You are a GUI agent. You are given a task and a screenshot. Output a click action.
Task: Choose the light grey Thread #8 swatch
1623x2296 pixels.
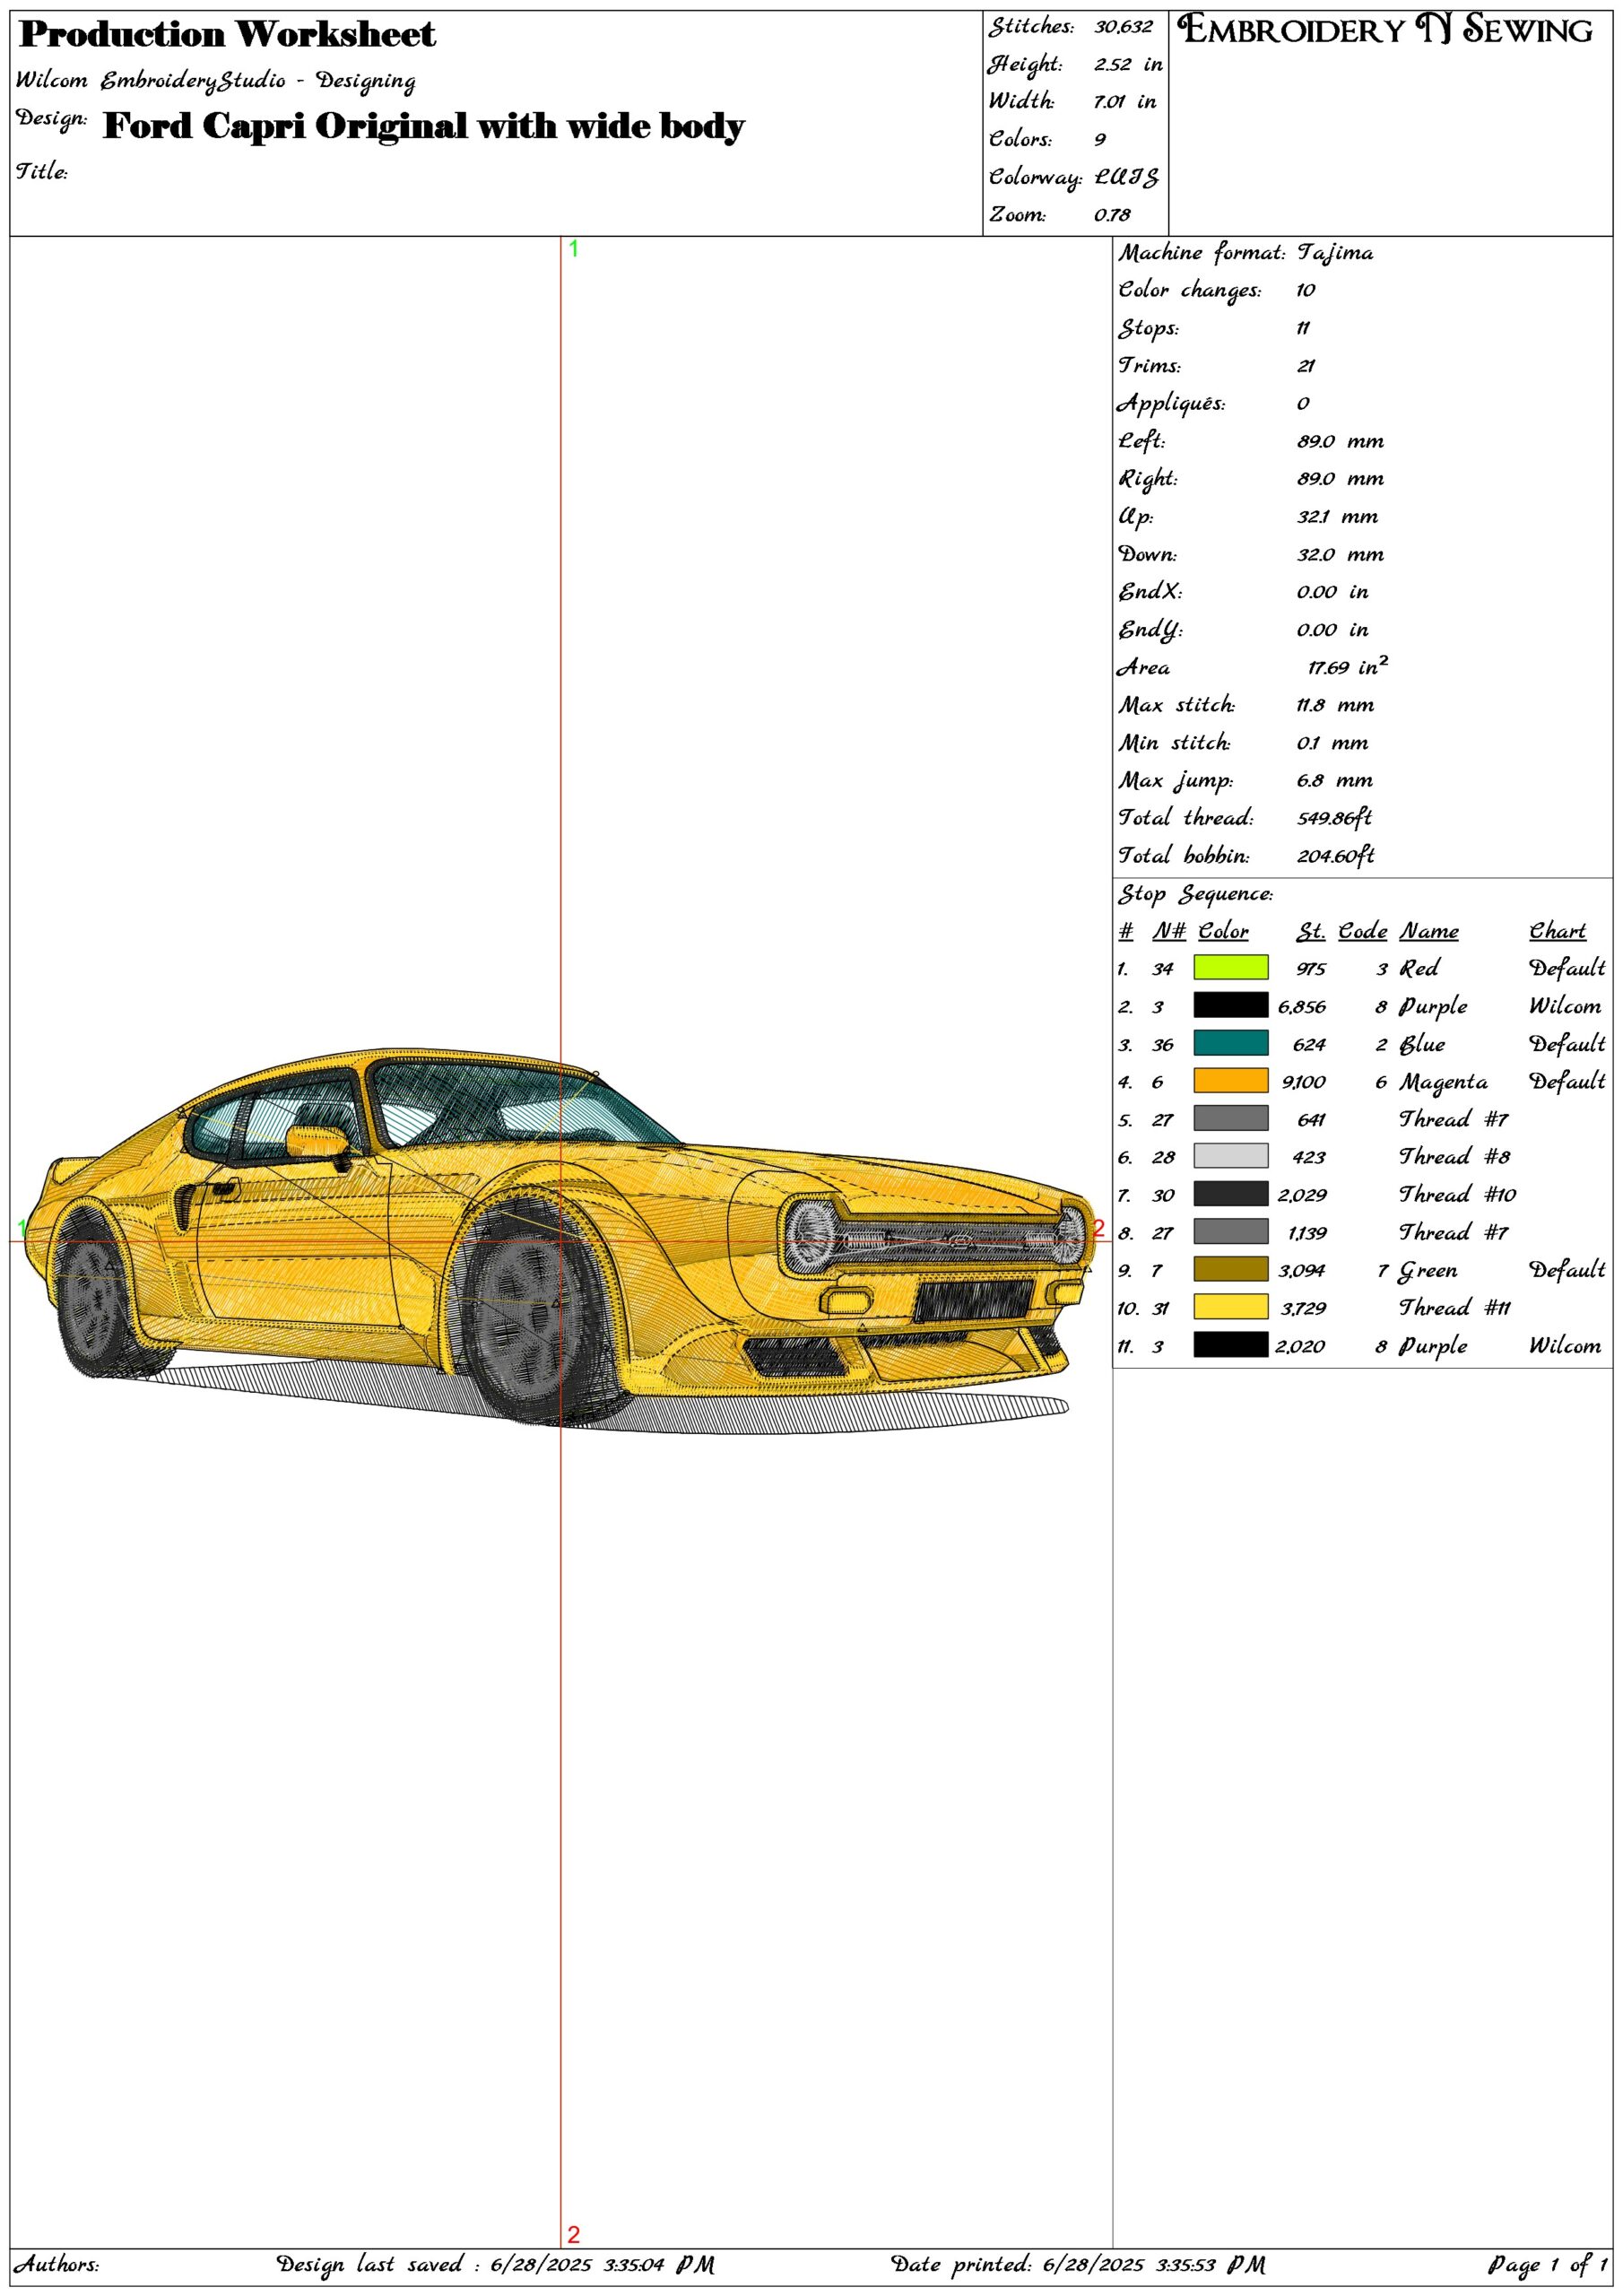[1230, 1156]
